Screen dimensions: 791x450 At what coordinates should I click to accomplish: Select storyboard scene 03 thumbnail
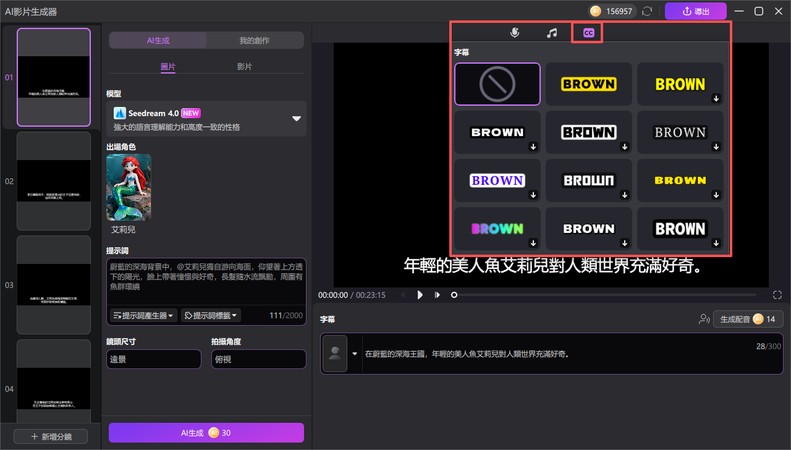tap(53, 285)
